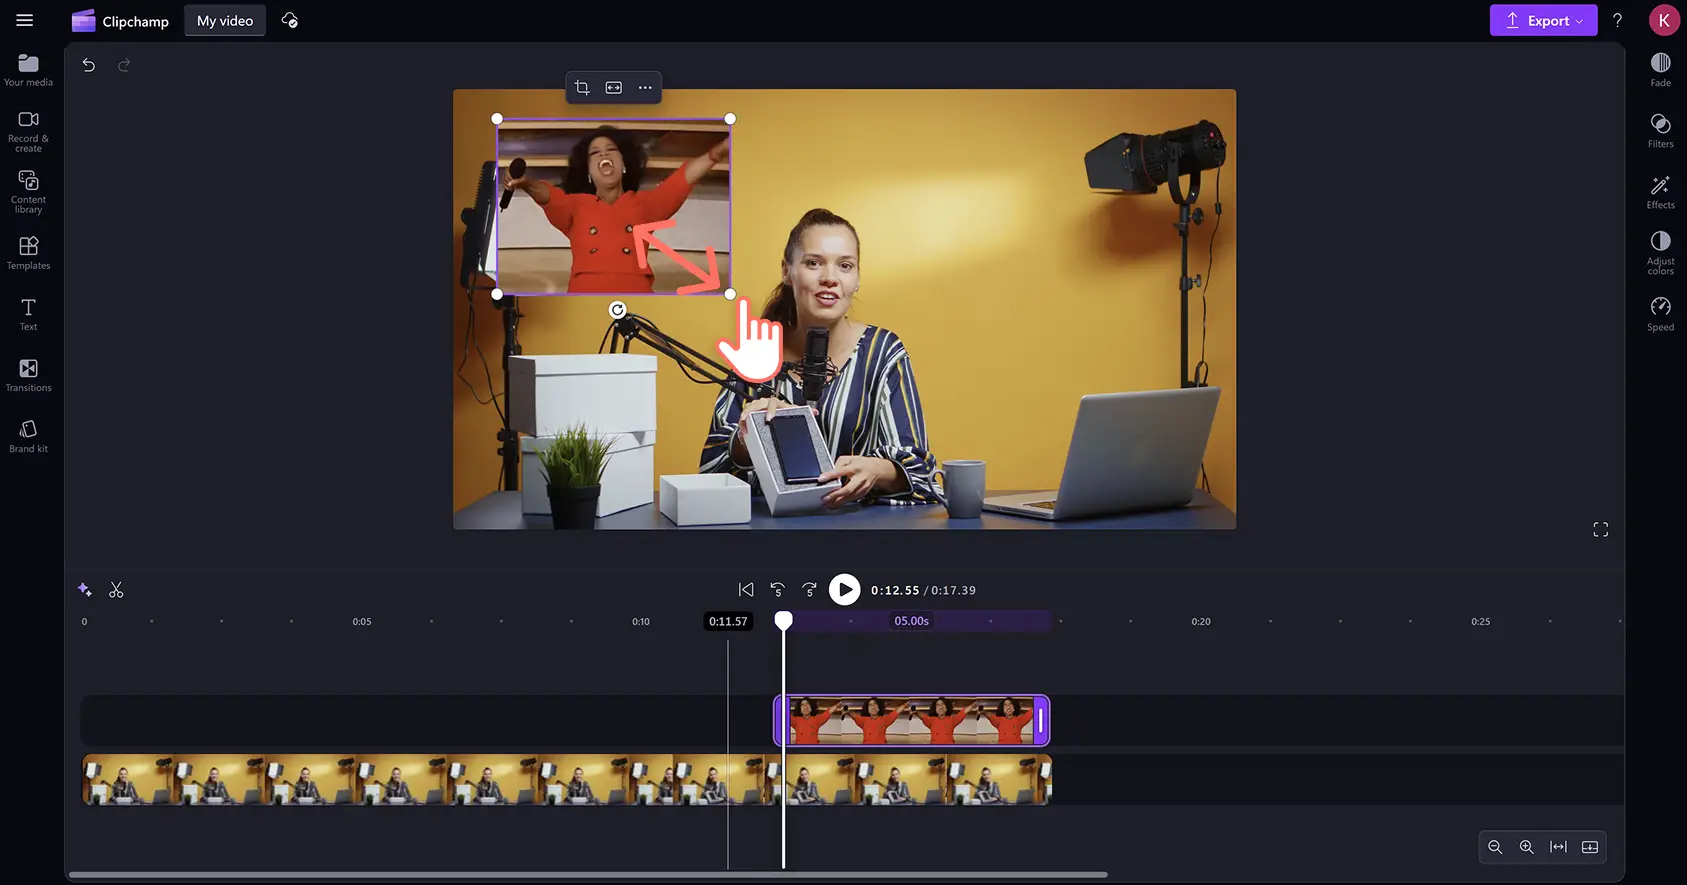
Task: Open the K account avatar
Action: coord(1664,20)
